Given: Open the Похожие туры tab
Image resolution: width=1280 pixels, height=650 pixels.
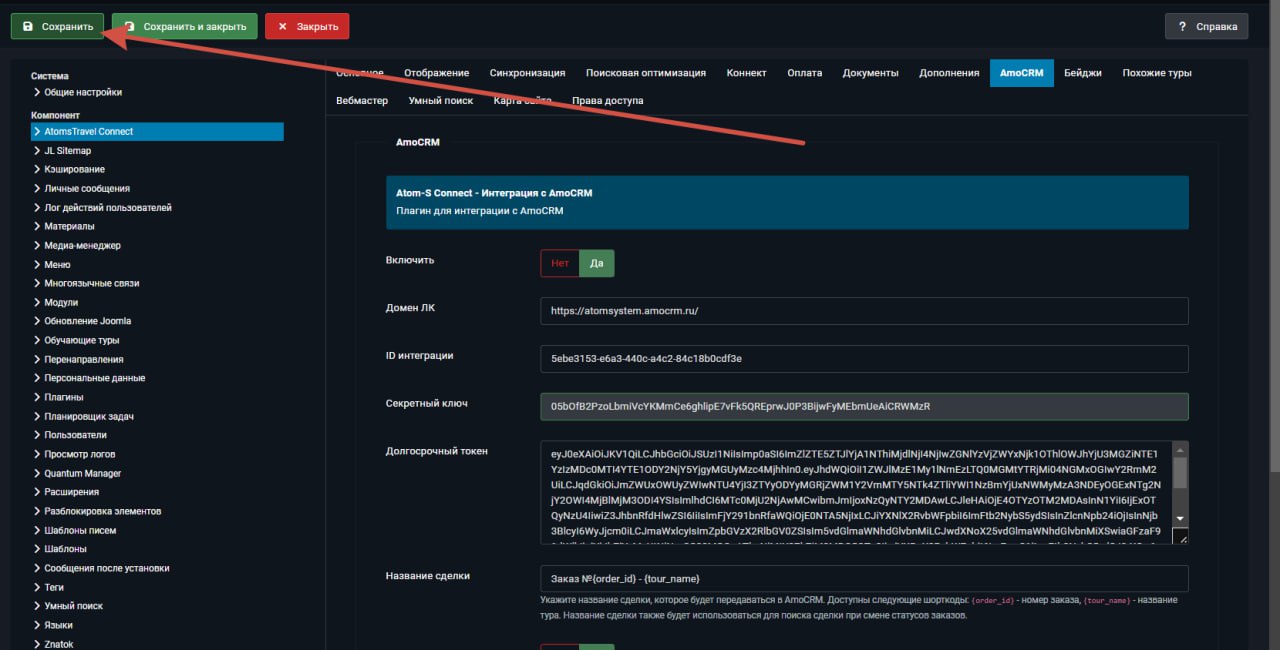Looking at the screenshot, I should tap(1157, 73).
